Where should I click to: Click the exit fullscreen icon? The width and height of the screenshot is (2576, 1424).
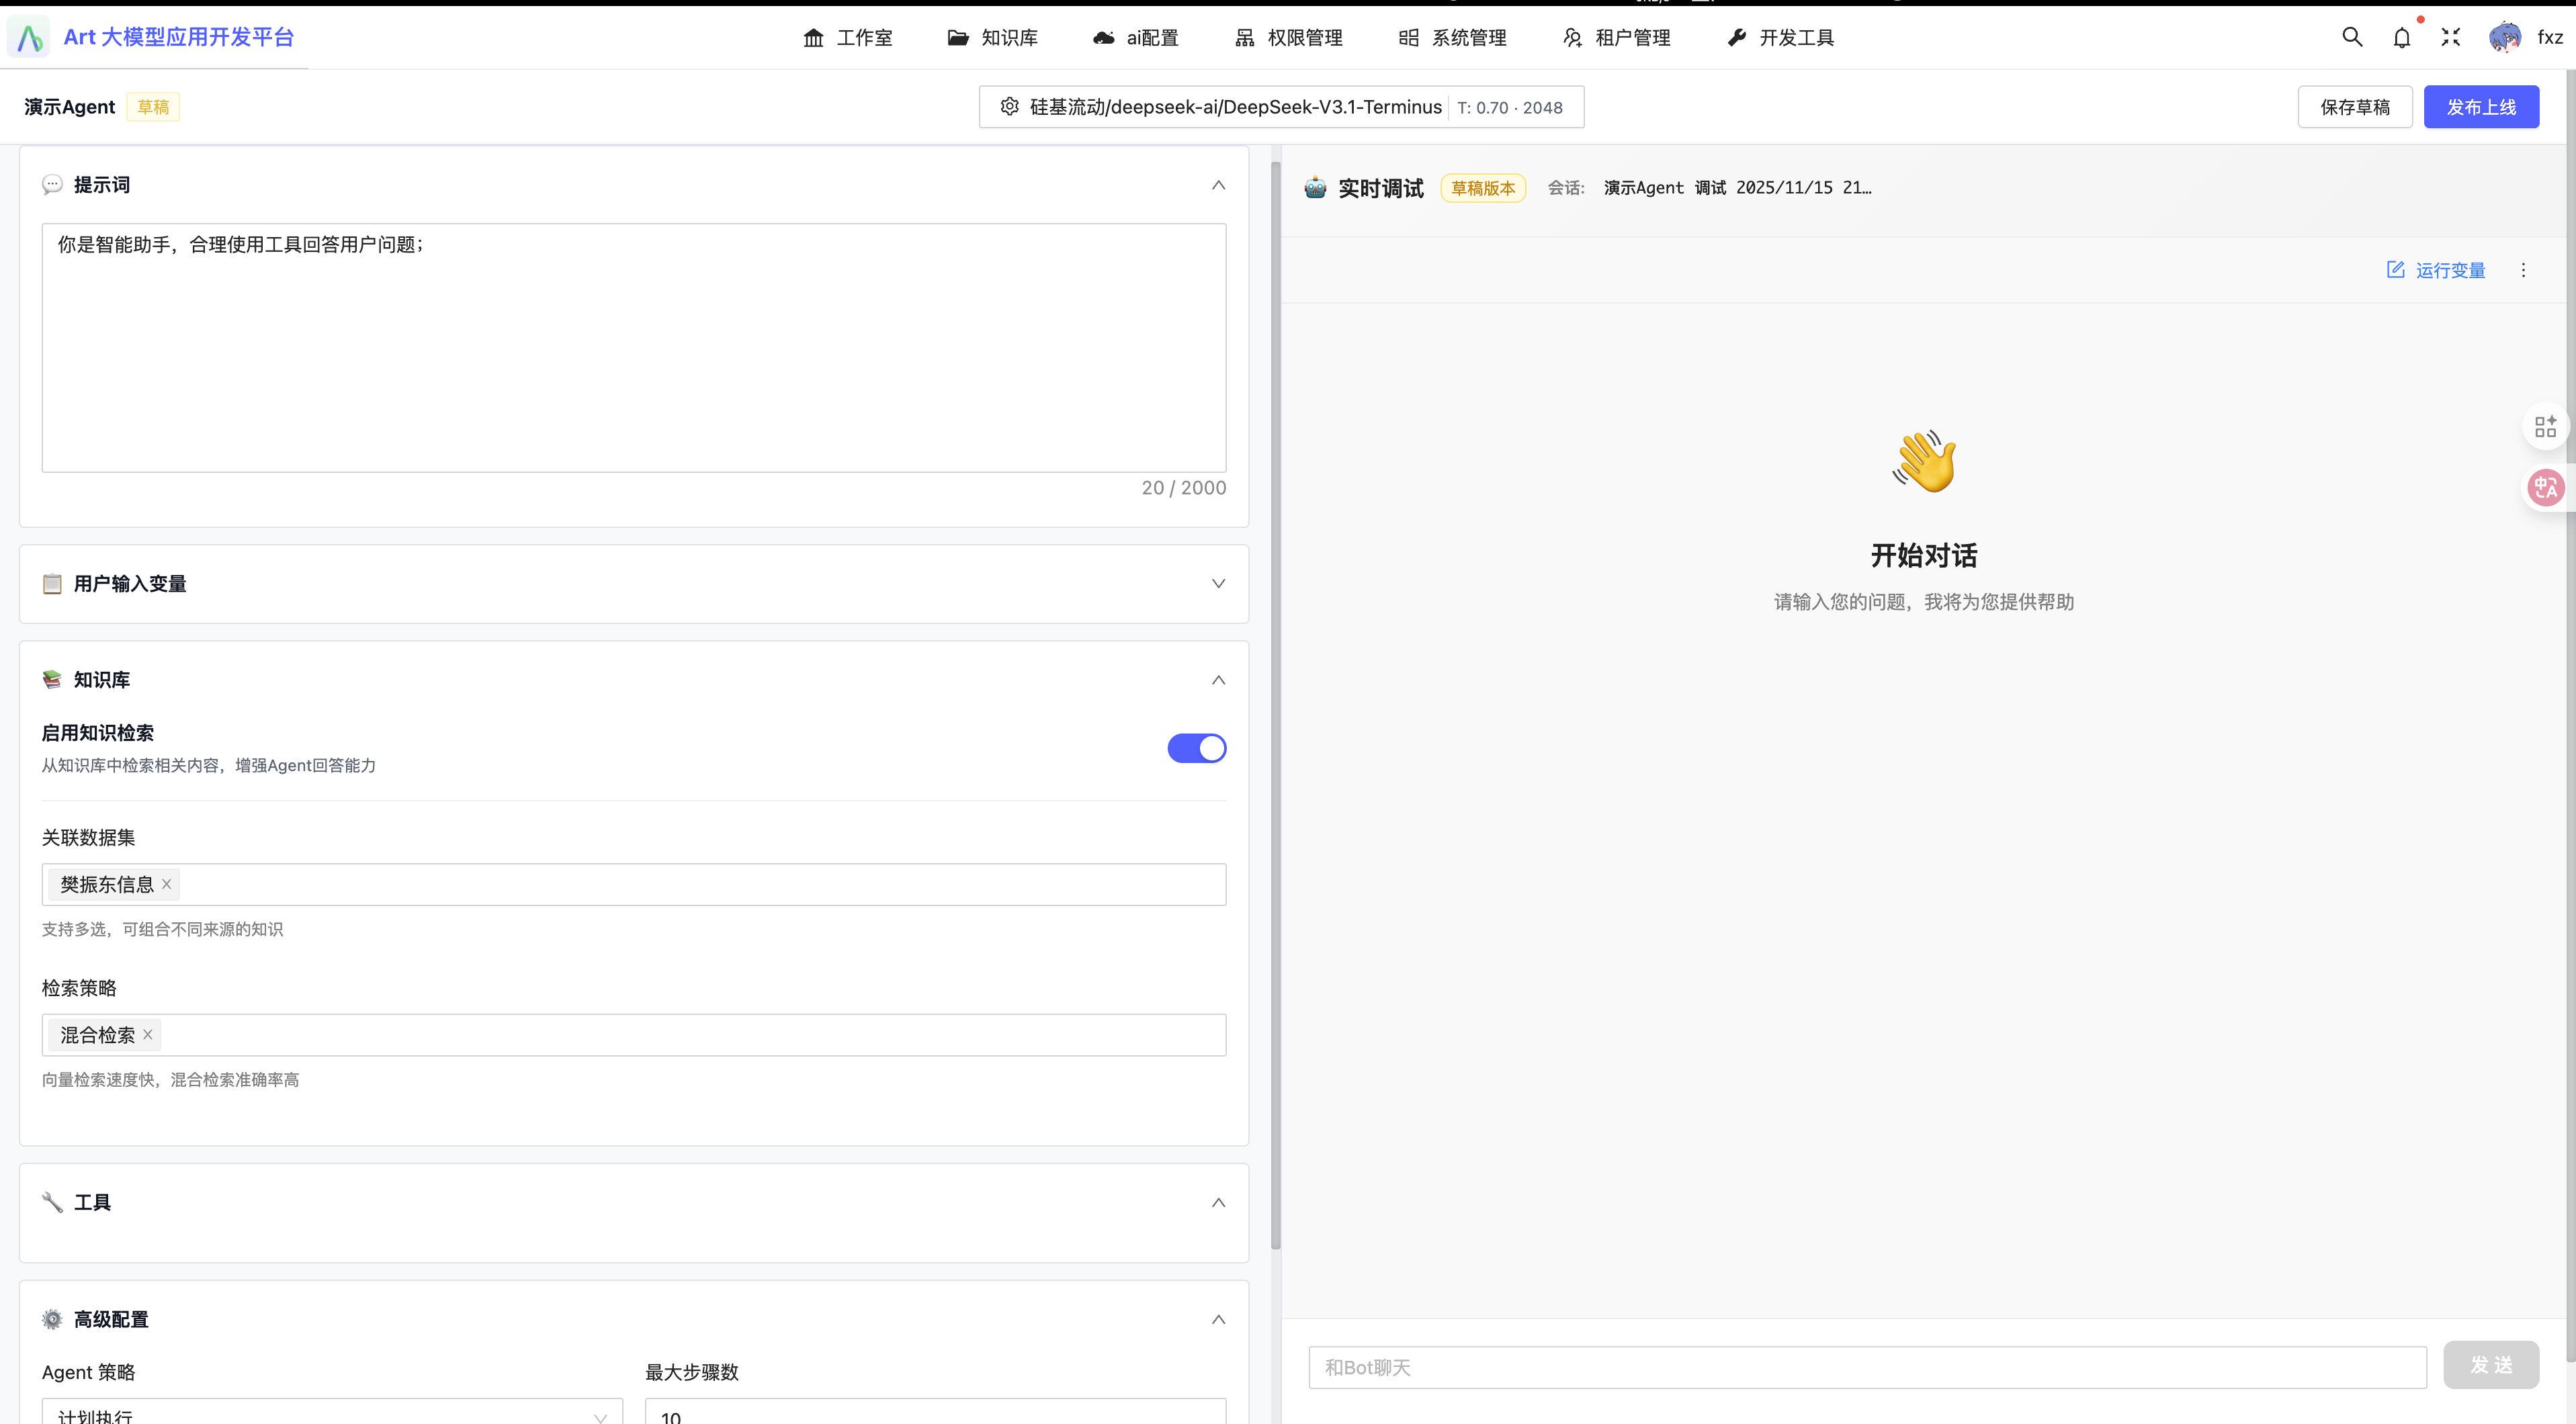pyautogui.click(x=2450, y=37)
